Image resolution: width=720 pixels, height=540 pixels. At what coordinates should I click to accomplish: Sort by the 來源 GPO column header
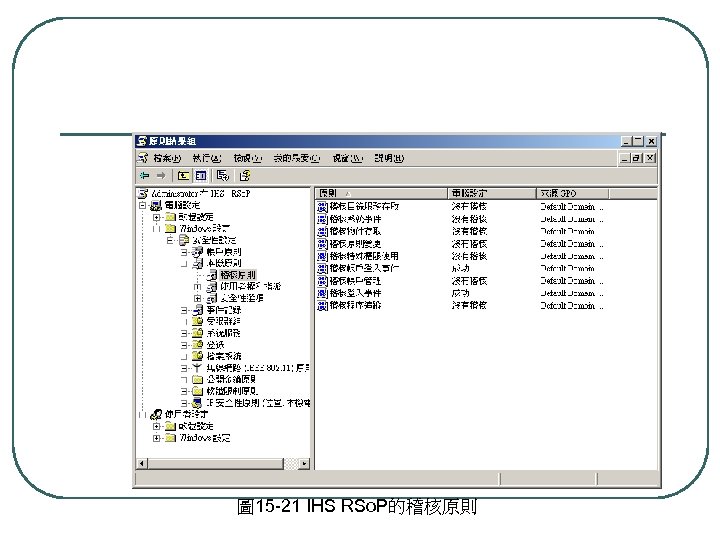572,193
